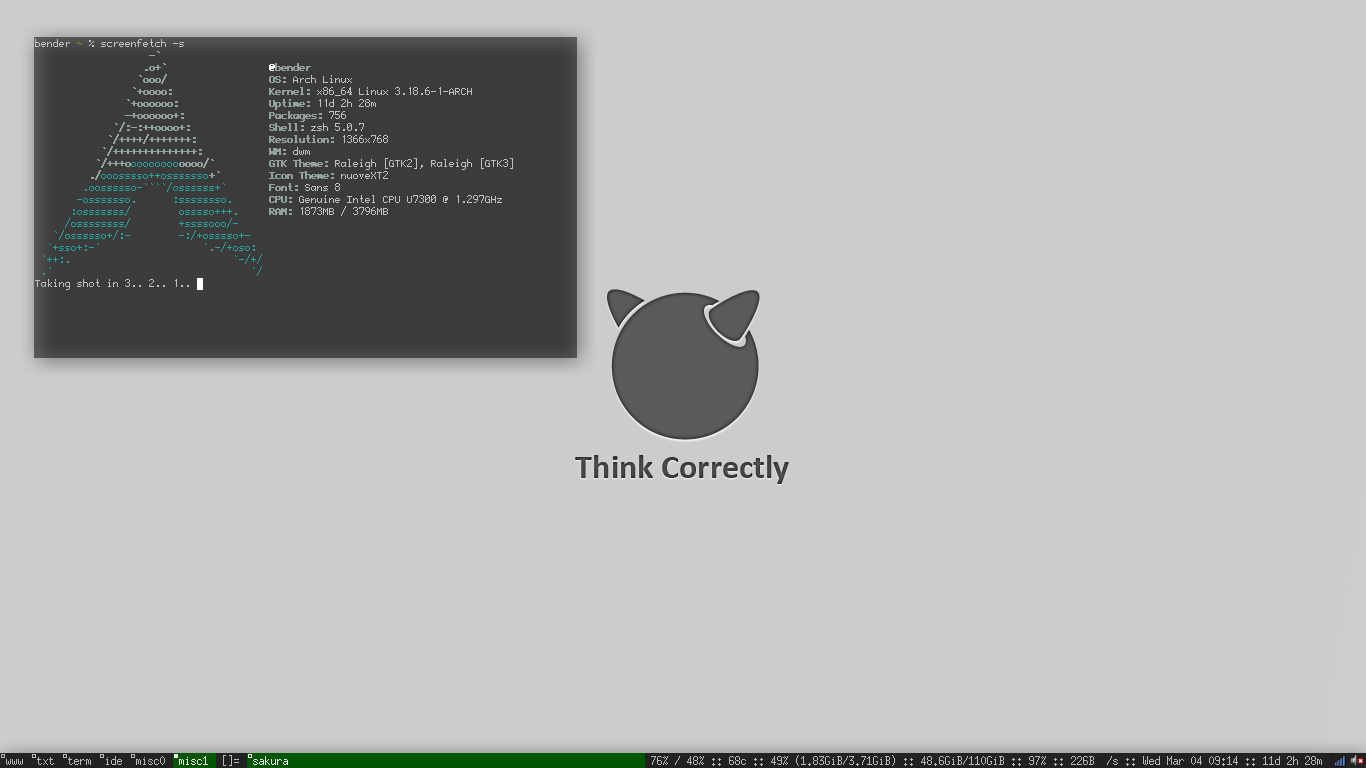Click the memory usage 49% (1.83GiB/3.71GiB)
Screen dimensions: 1366x768
click(833, 761)
